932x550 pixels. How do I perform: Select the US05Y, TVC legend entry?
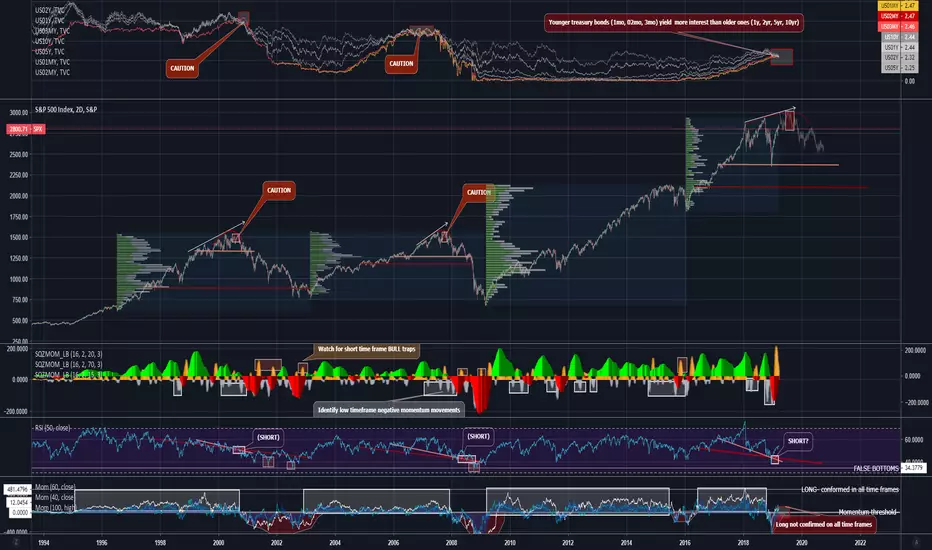(51, 52)
